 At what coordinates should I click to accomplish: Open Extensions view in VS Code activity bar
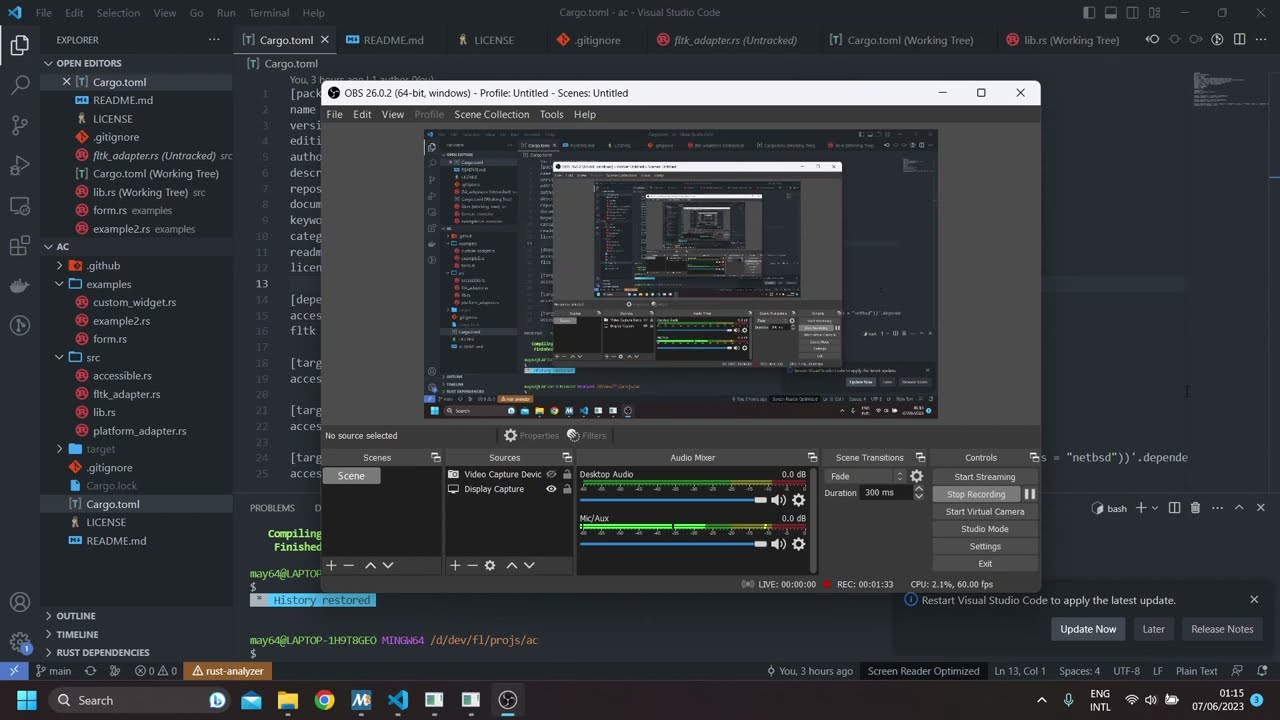(x=19, y=245)
